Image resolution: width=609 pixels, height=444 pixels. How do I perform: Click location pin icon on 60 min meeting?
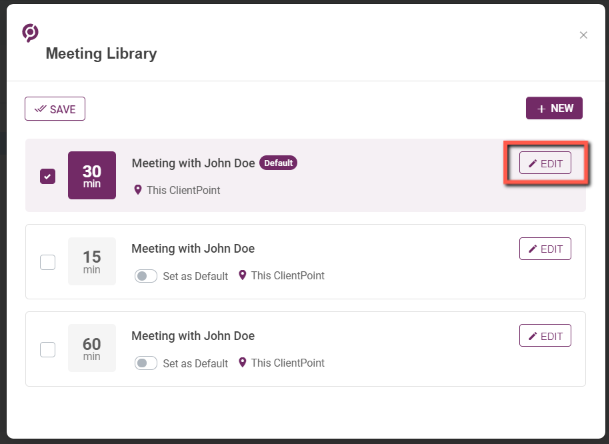(242, 362)
